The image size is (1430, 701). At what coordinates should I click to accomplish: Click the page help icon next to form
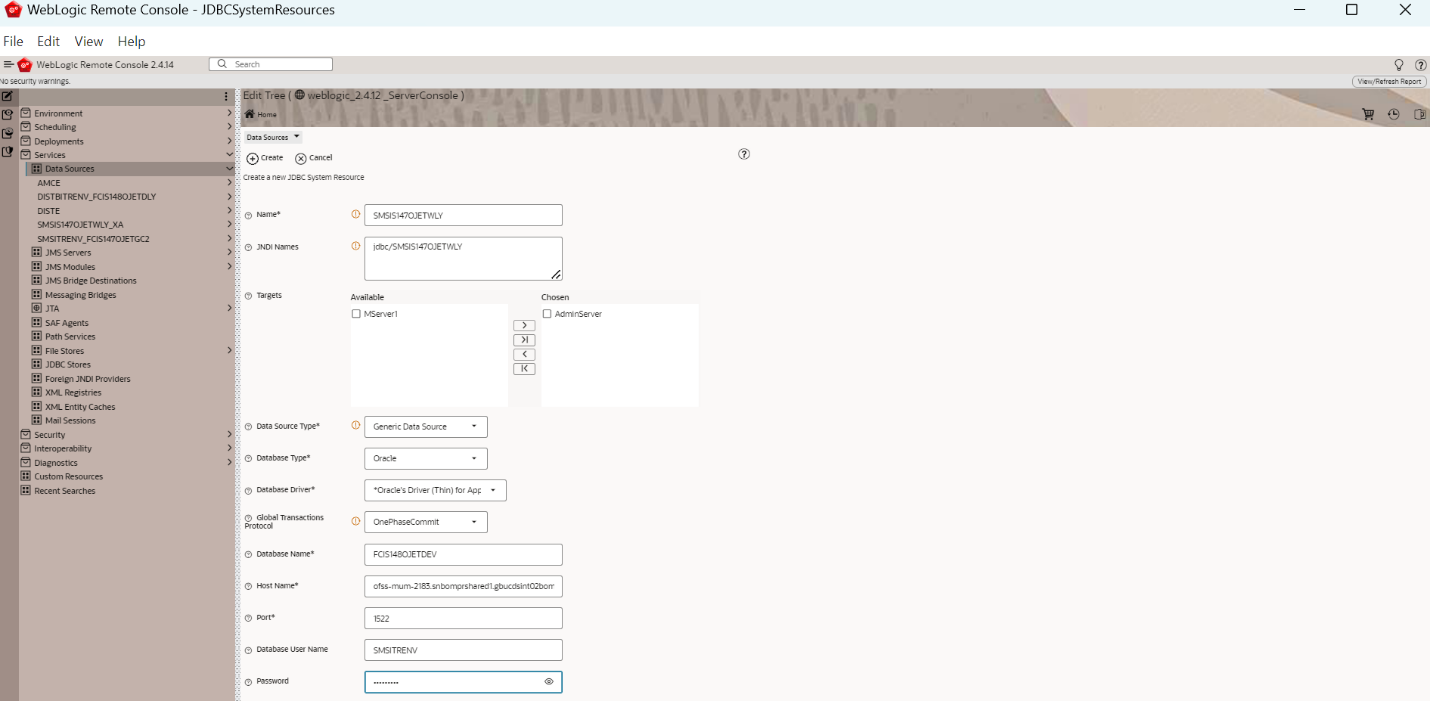pos(744,154)
